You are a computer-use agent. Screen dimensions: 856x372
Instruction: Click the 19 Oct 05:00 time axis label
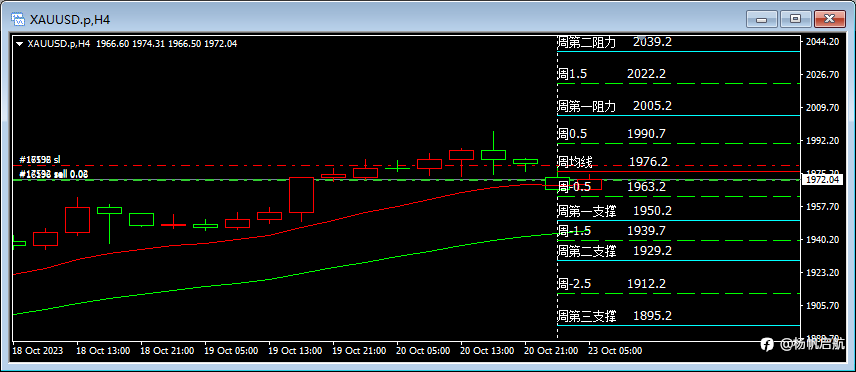[231, 351]
